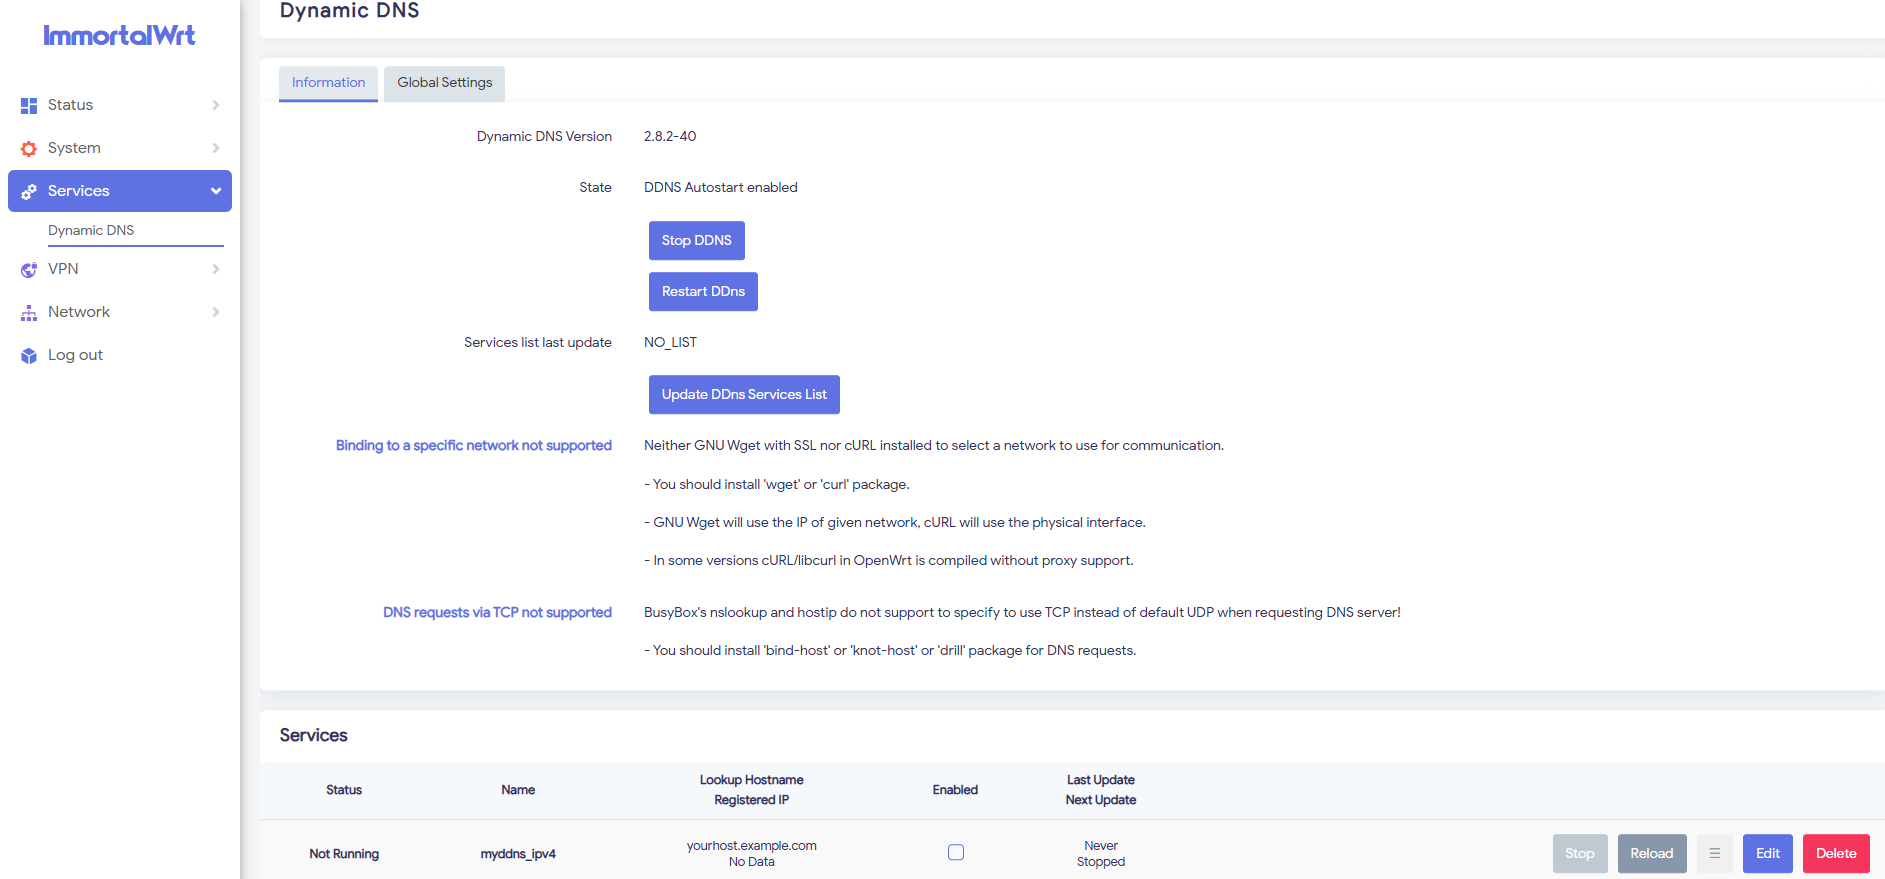Click the Last Update column header
Image resolution: width=1885 pixels, height=879 pixels.
1101,780
